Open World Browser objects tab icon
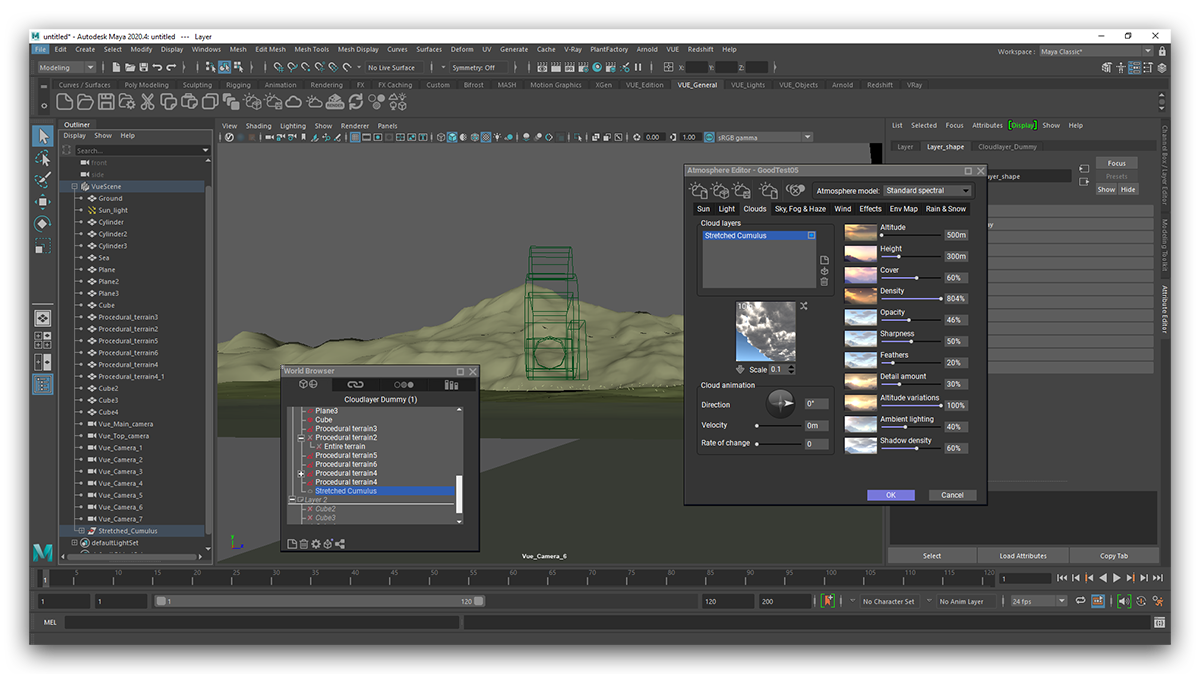 pos(308,384)
